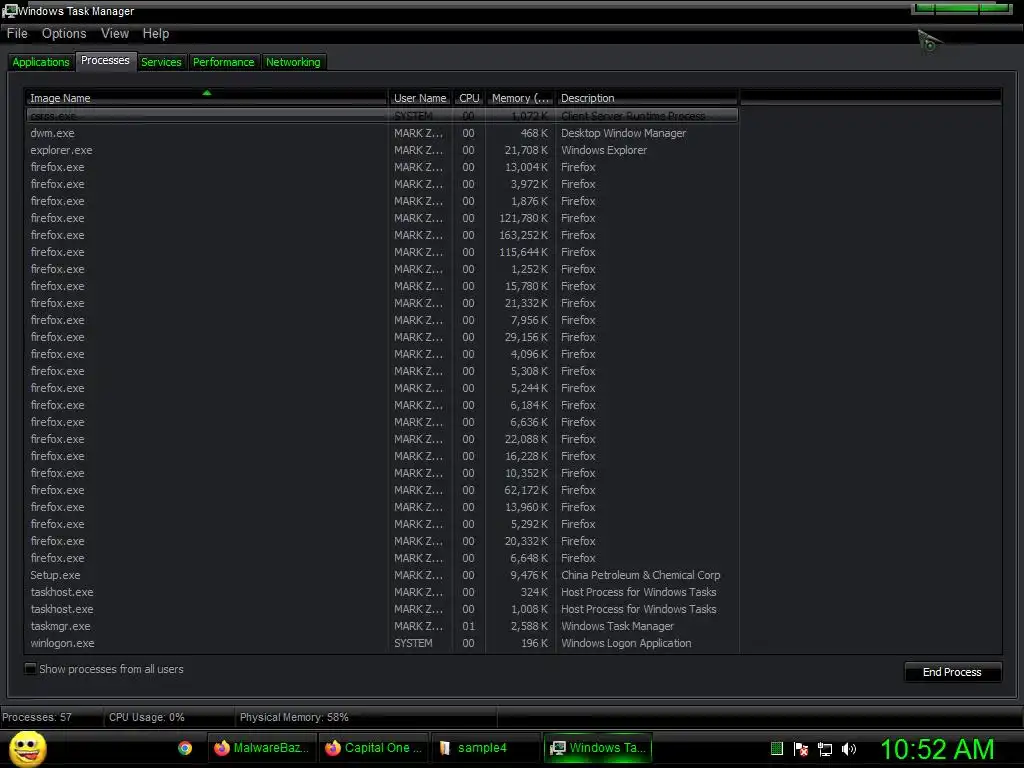The width and height of the screenshot is (1024, 768).
Task: Sort by the Image Name column header
Action: 206,98
